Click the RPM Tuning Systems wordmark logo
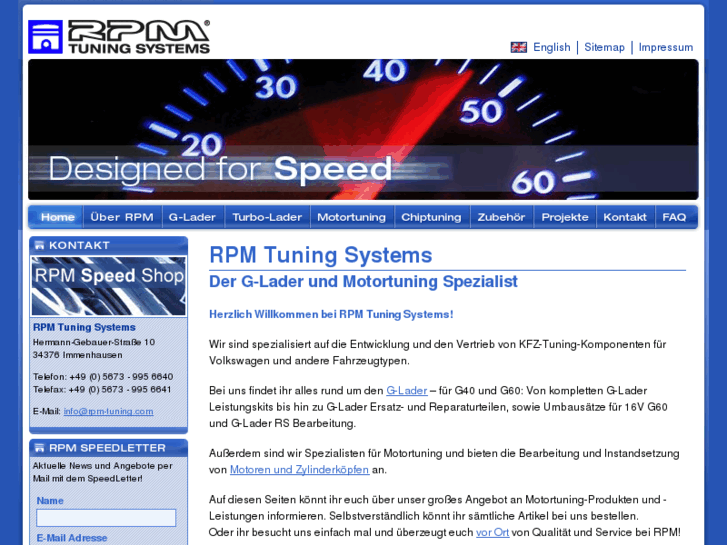727x545 pixels. [x=139, y=37]
